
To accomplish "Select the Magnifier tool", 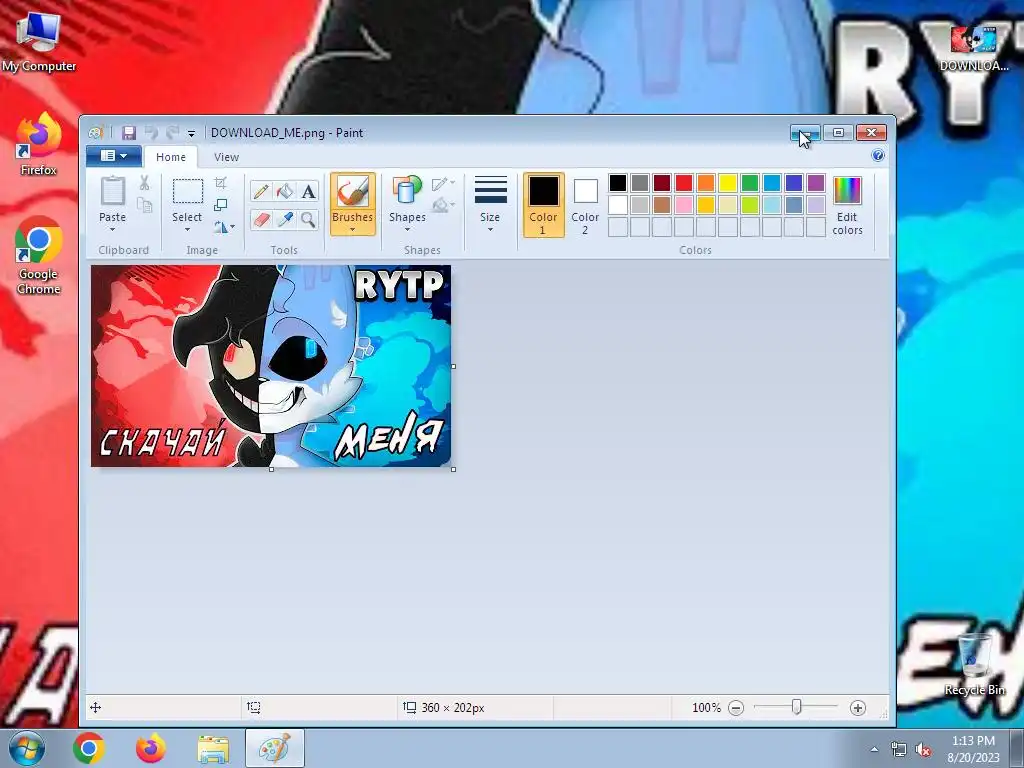I will coord(308,219).
